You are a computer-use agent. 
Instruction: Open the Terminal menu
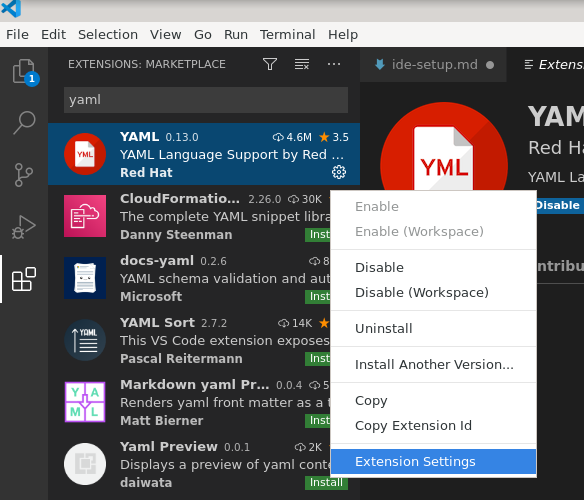pos(288,35)
